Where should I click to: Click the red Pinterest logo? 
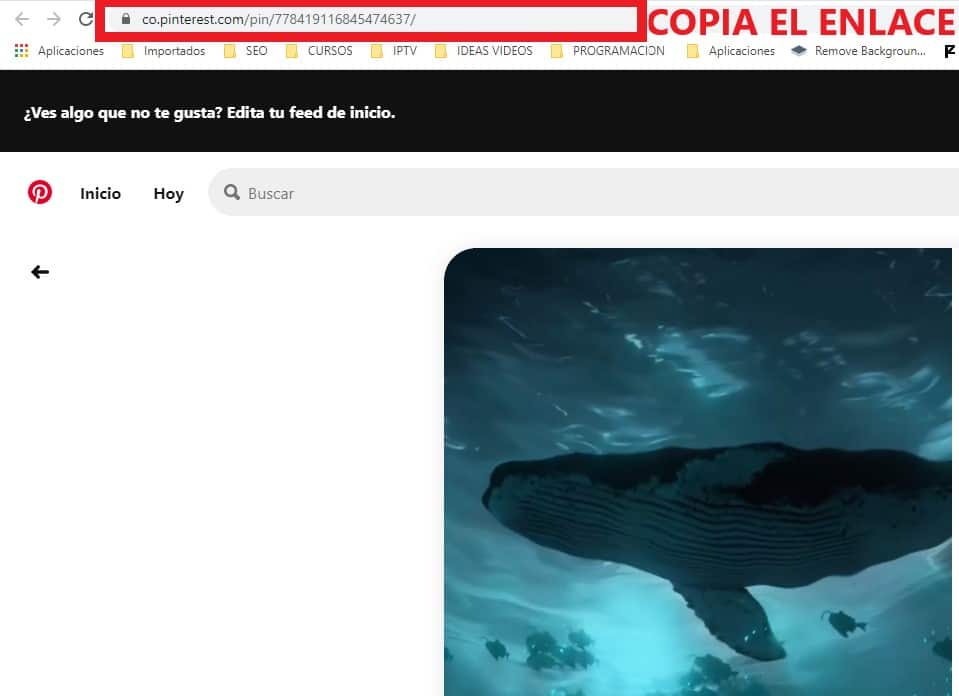[x=40, y=193]
